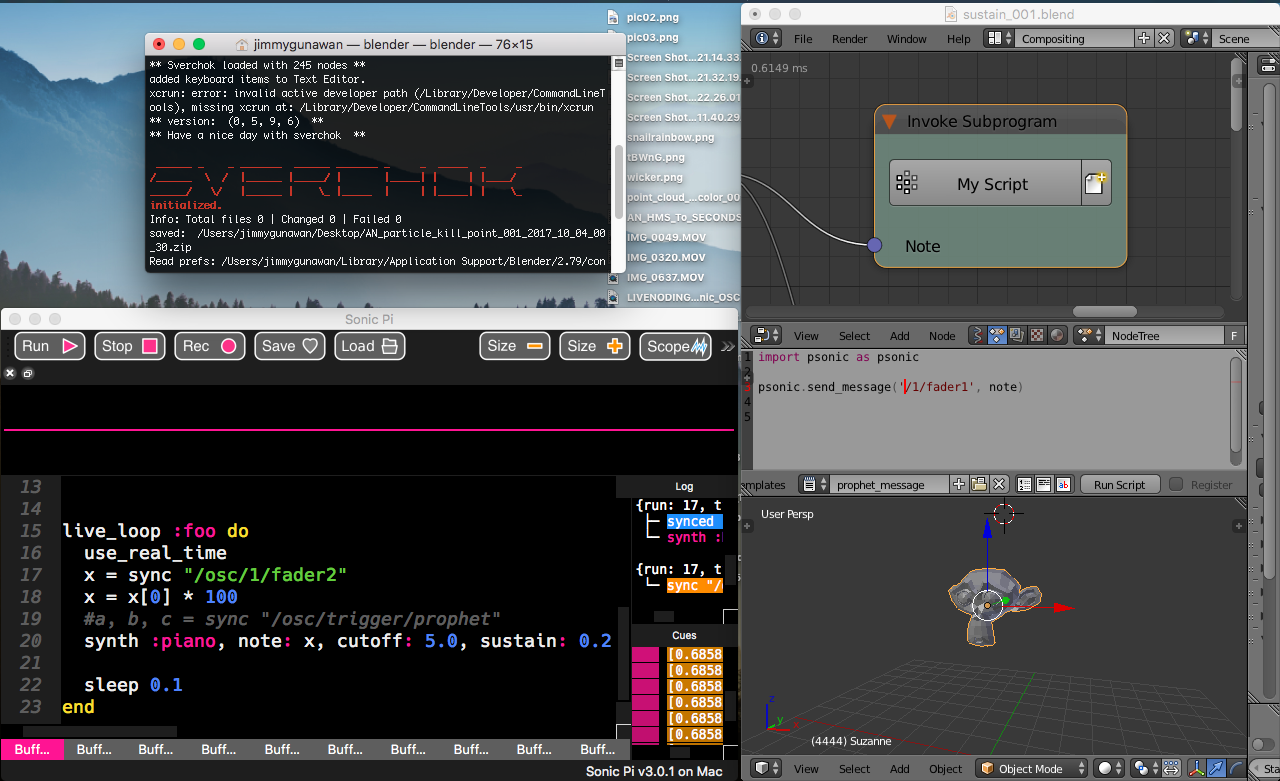1280x781 pixels.
Task: Stop playback in Sonic Pi
Action: tap(130, 346)
